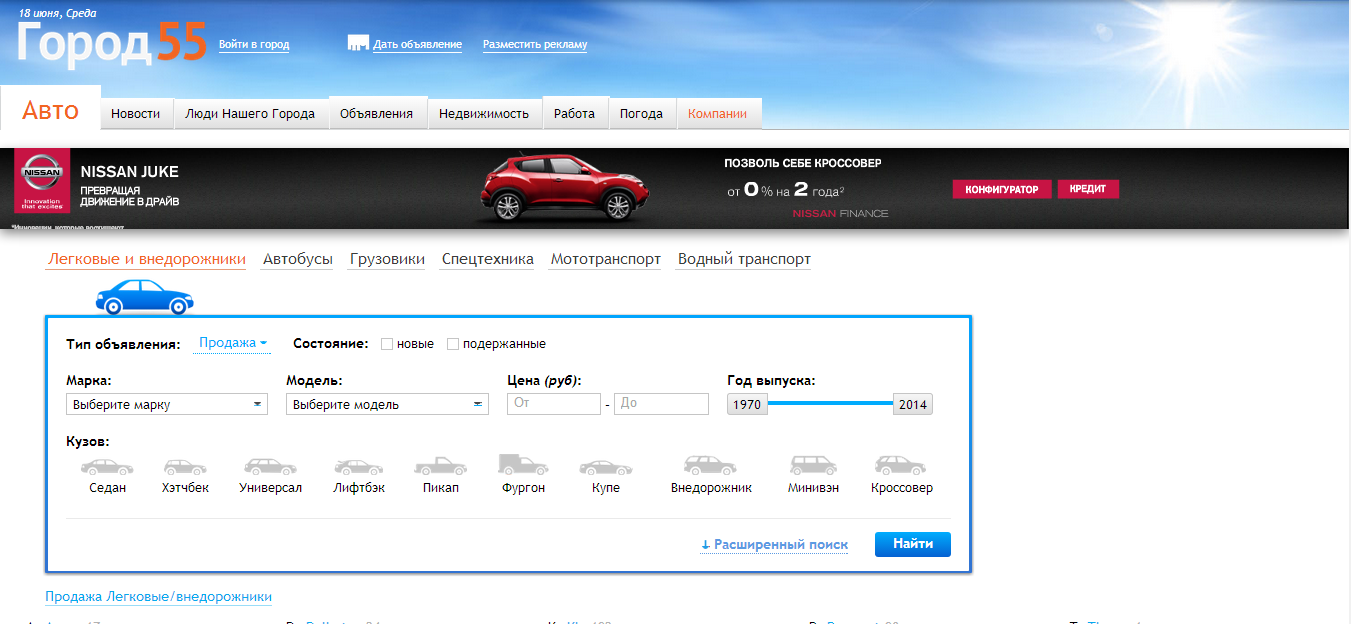This screenshot has width=1351, height=624.
Task: Select the Минивэн minivan body icon
Action: (812, 466)
